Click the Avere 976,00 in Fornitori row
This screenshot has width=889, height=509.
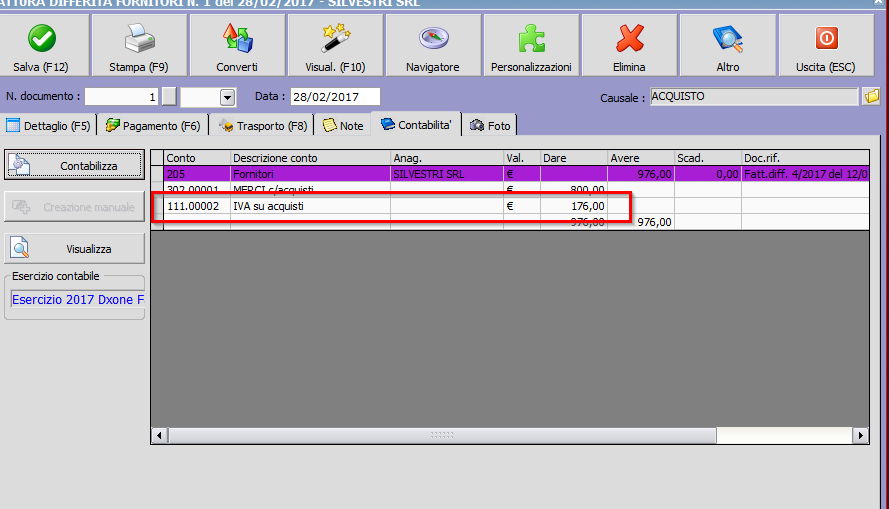click(641, 174)
